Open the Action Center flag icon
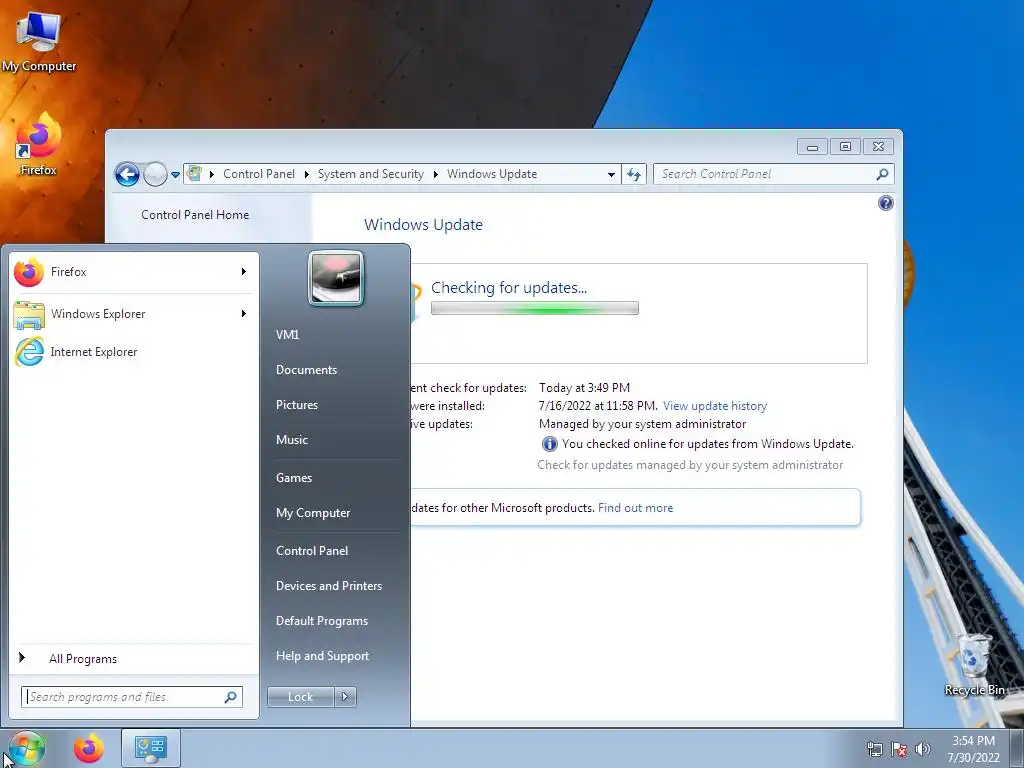1024x768 pixels. click(x=899, y=749)
